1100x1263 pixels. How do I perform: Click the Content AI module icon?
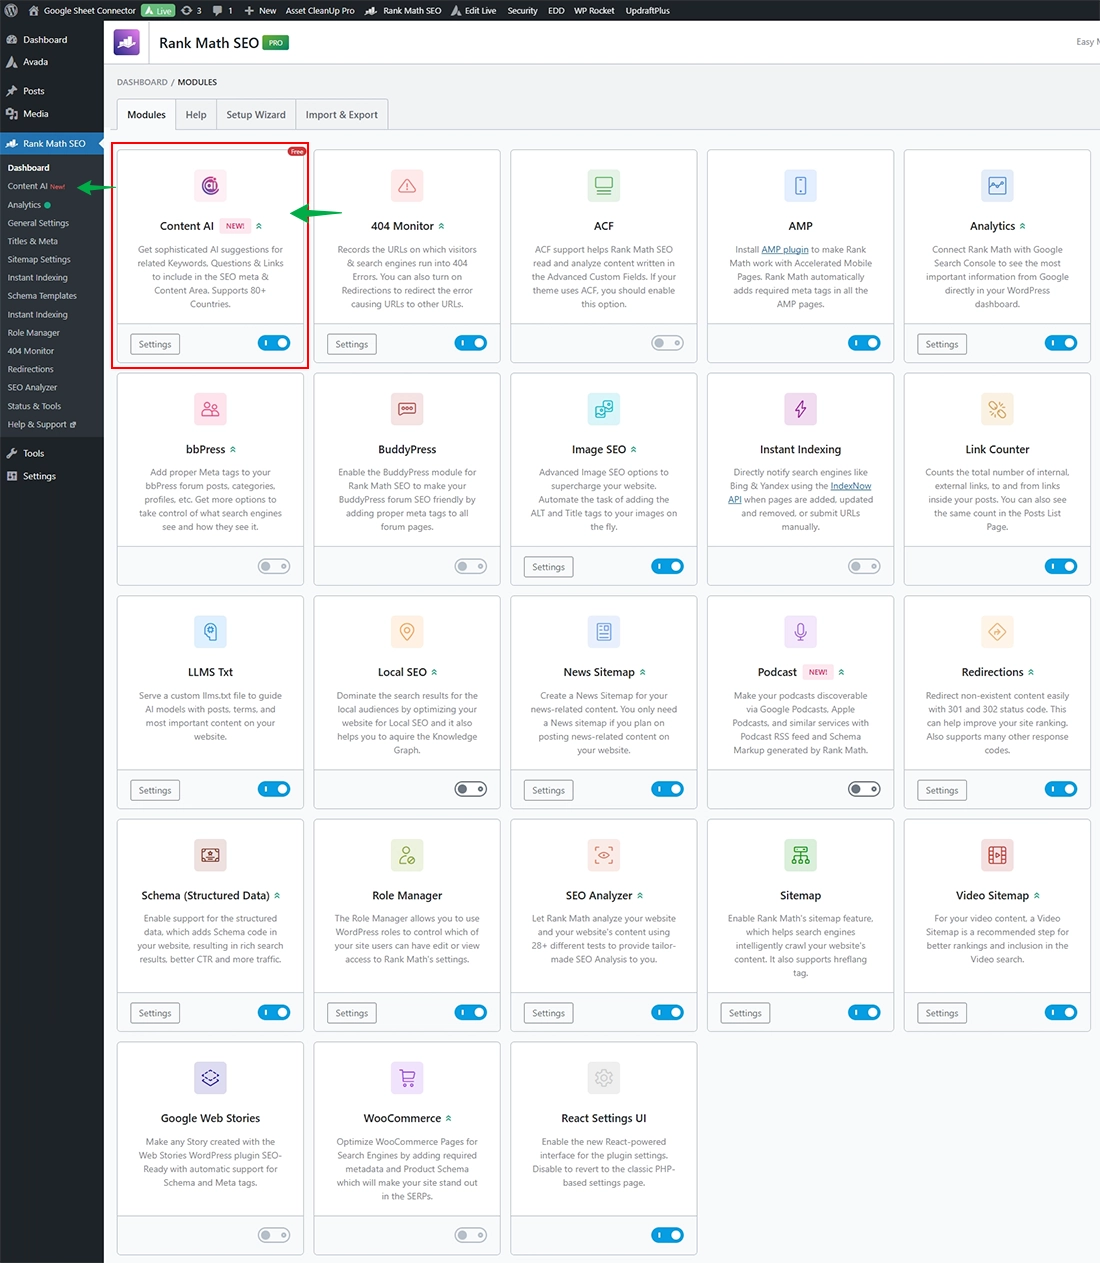pos(210,186)
